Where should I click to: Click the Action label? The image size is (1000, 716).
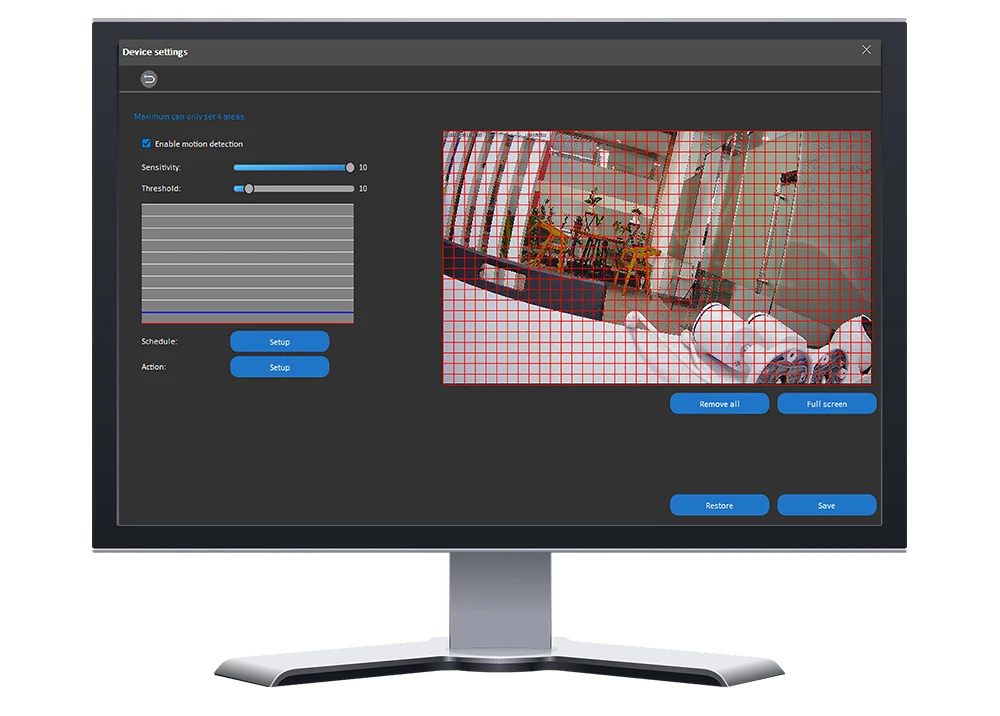(153, 367)
